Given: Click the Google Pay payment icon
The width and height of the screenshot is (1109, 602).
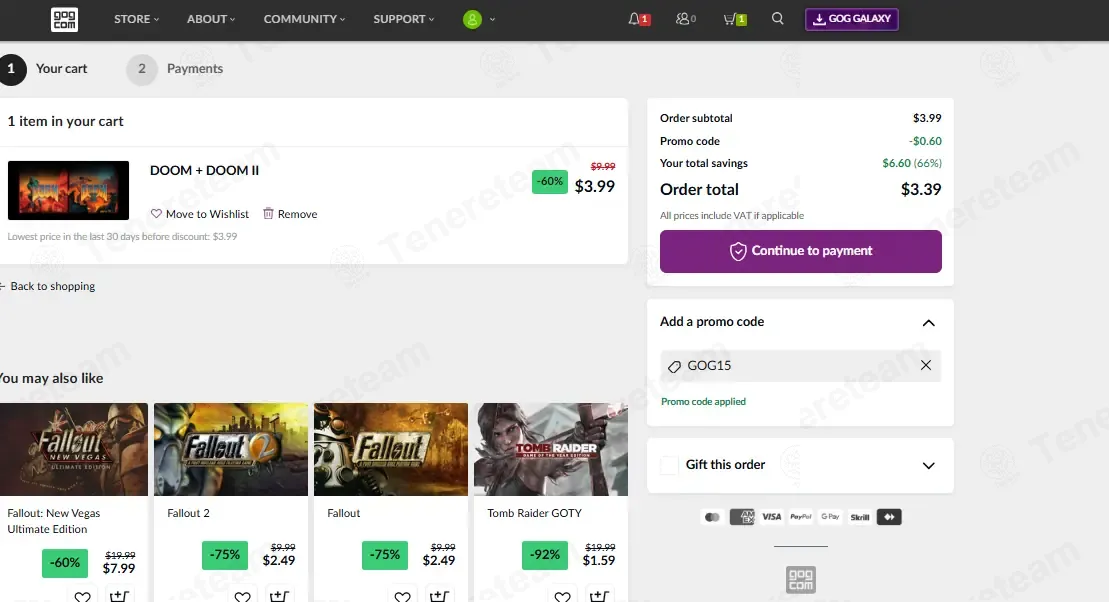Looking at the screenshot, I should pyautogui.click(x=830, y=517).
